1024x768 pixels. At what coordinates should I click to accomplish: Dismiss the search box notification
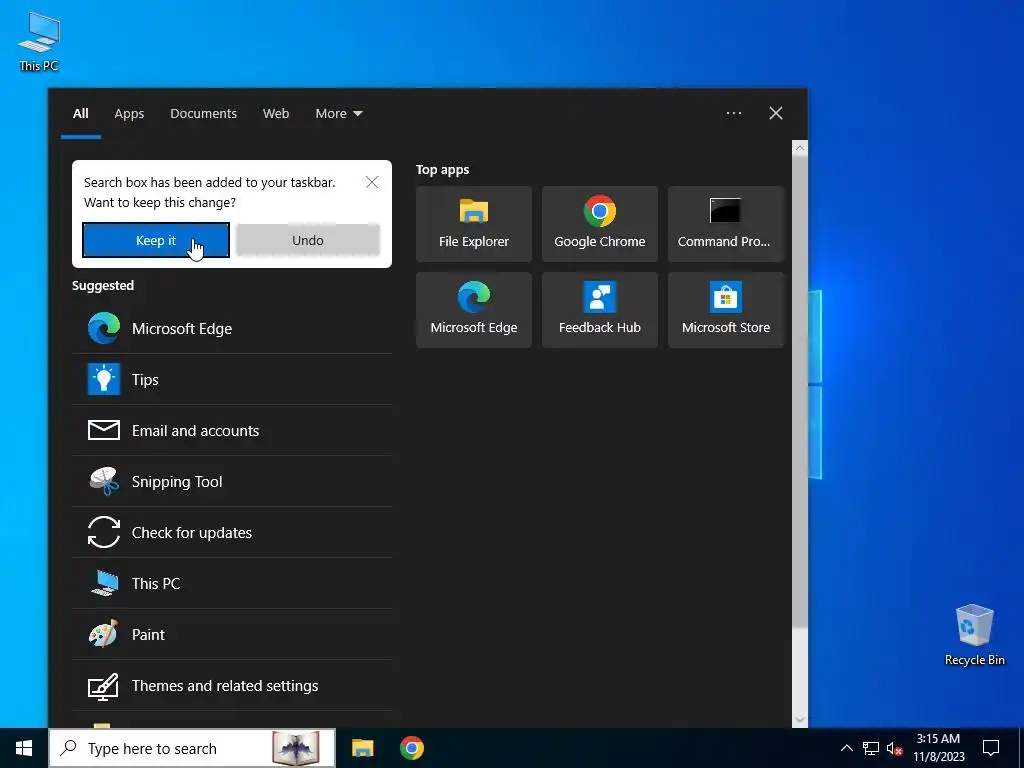372,182
